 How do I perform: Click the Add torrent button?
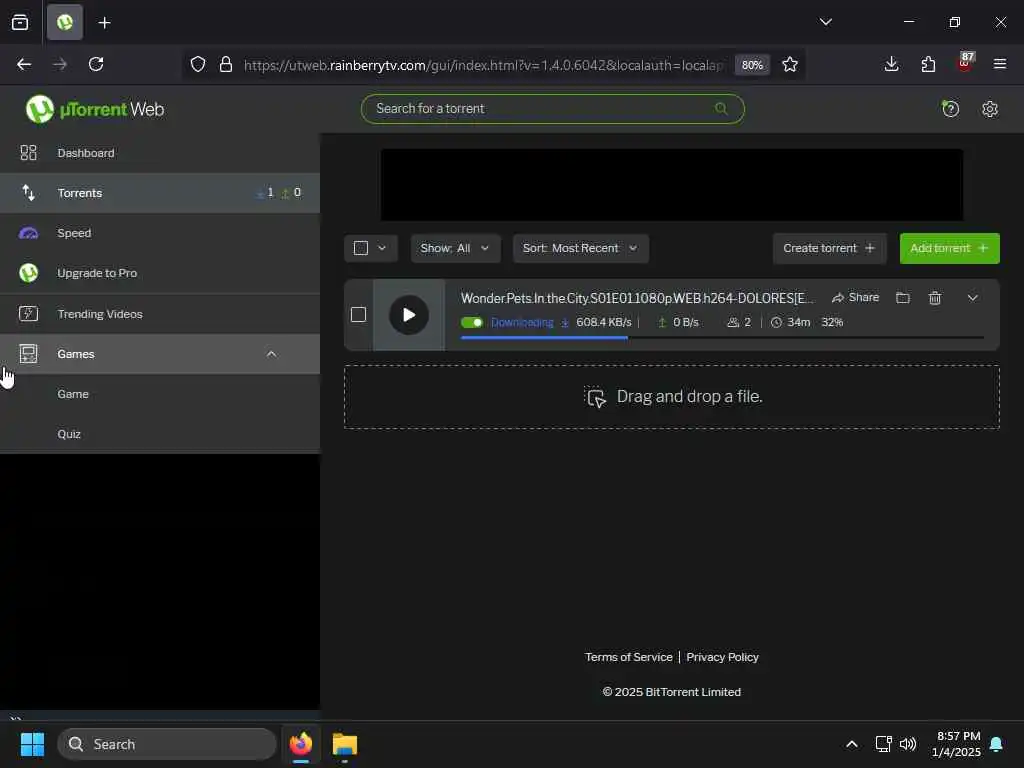(x=949, y=248)
